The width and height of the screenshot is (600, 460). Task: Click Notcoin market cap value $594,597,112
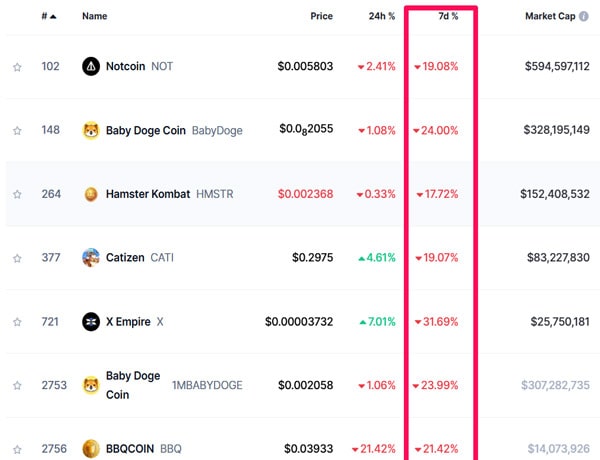pos(557,66)
